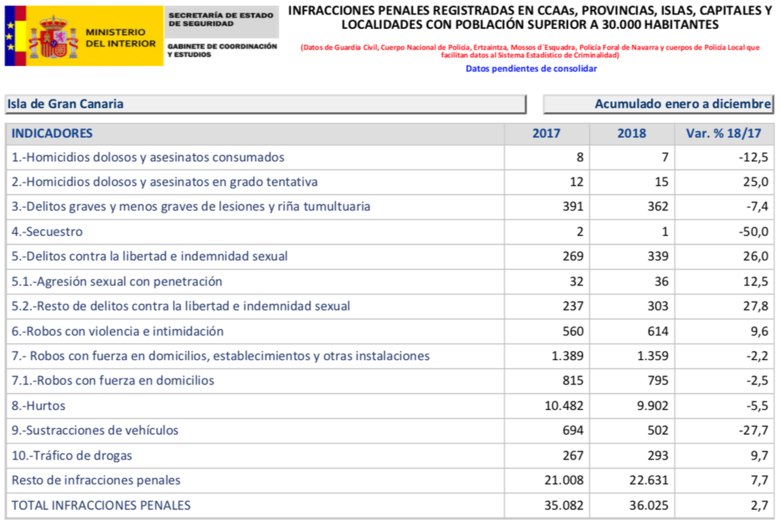Click the 10.-Tráfico de drogas row label
Screen dimensions: 780x523
point(72,455)
